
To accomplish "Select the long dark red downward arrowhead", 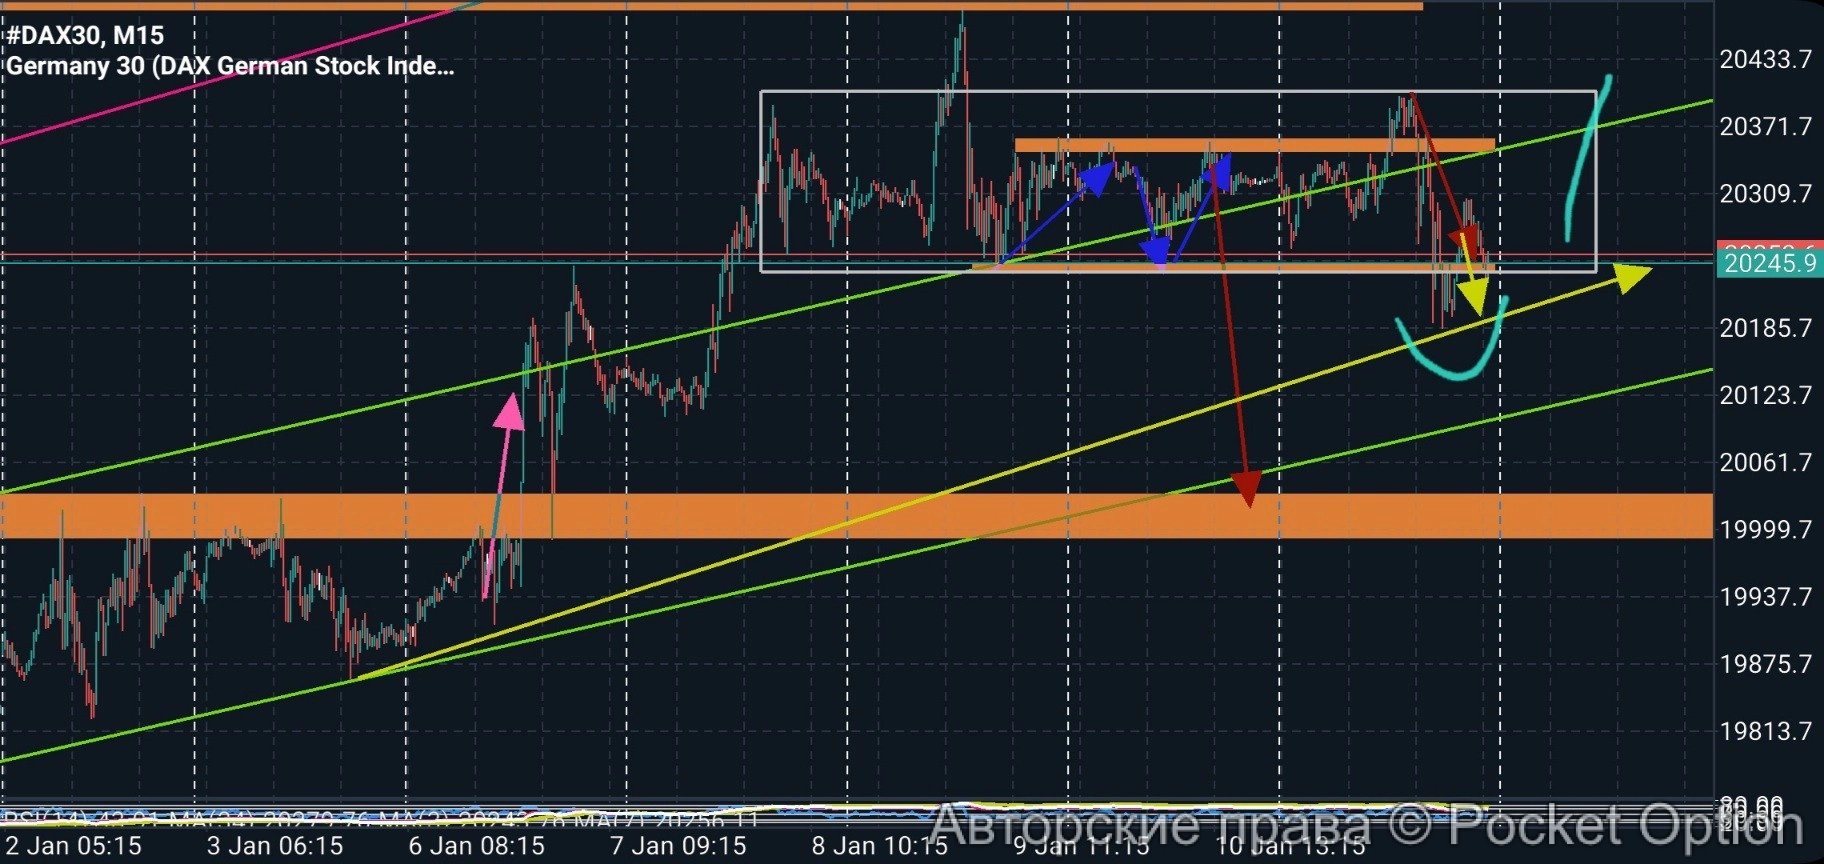I will point(1247,489).
